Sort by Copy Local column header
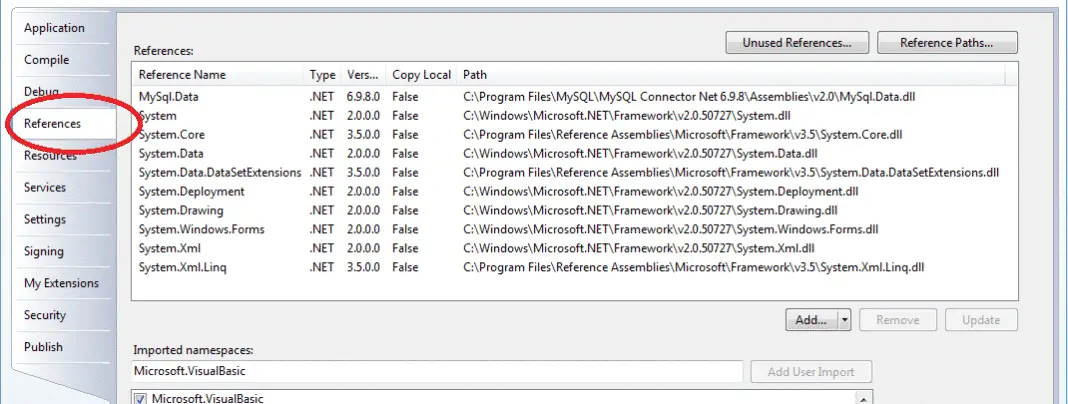 [420, 75]
